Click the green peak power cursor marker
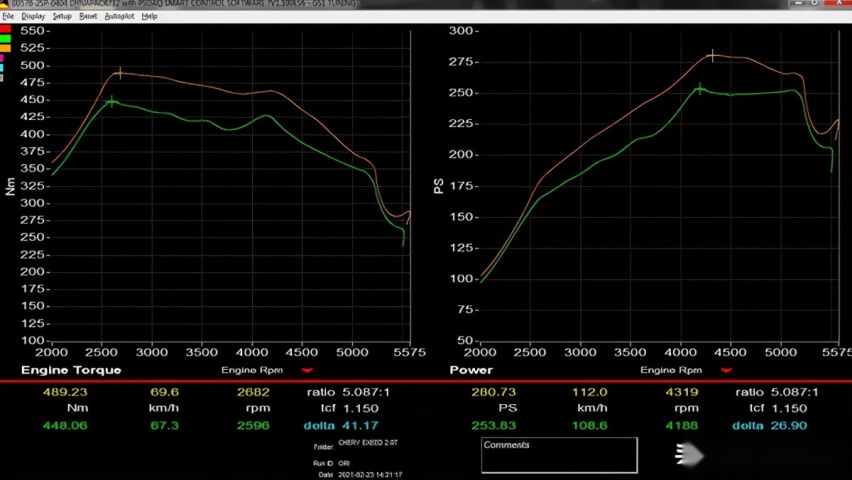 (x=700, y=89)
